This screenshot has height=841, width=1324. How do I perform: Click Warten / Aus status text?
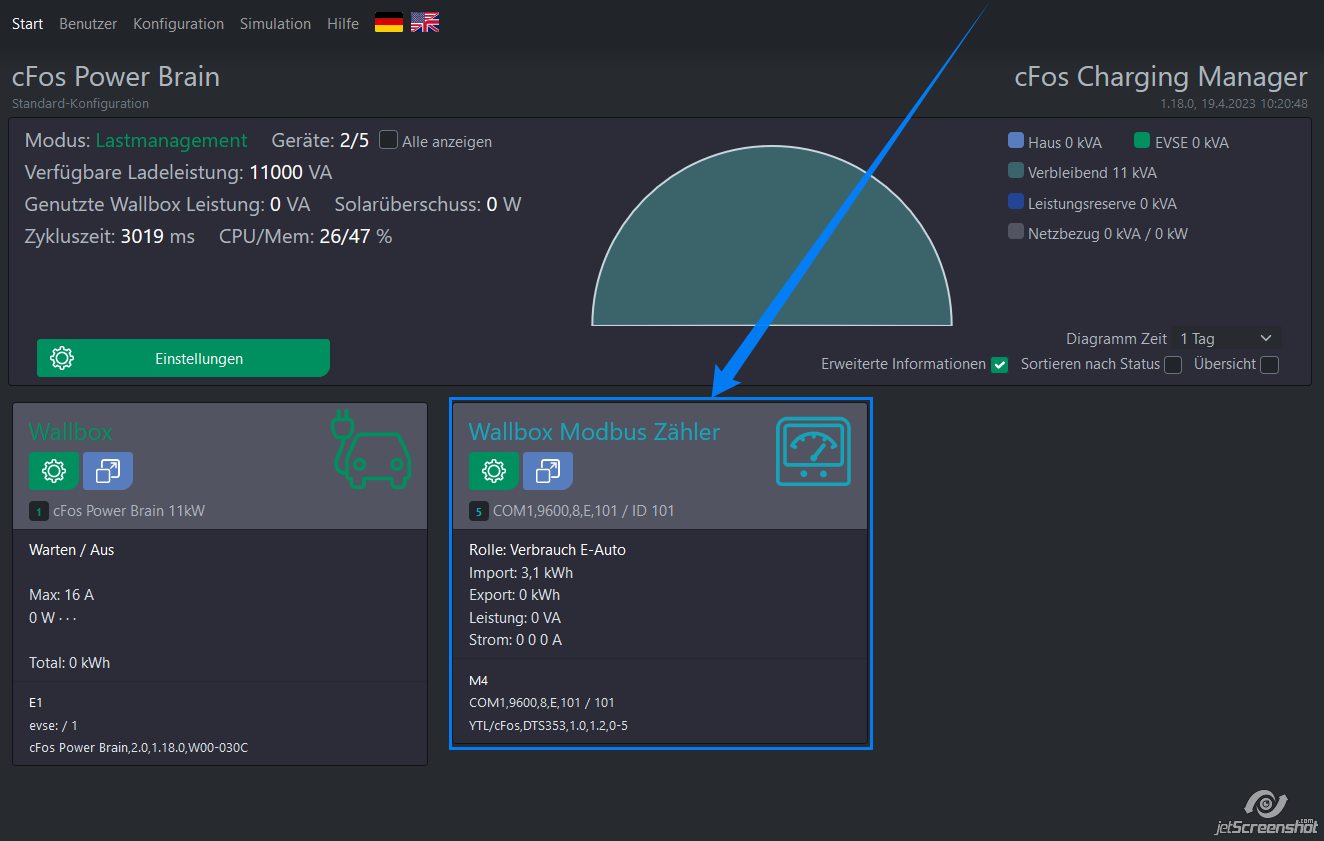tap(72, 550)
